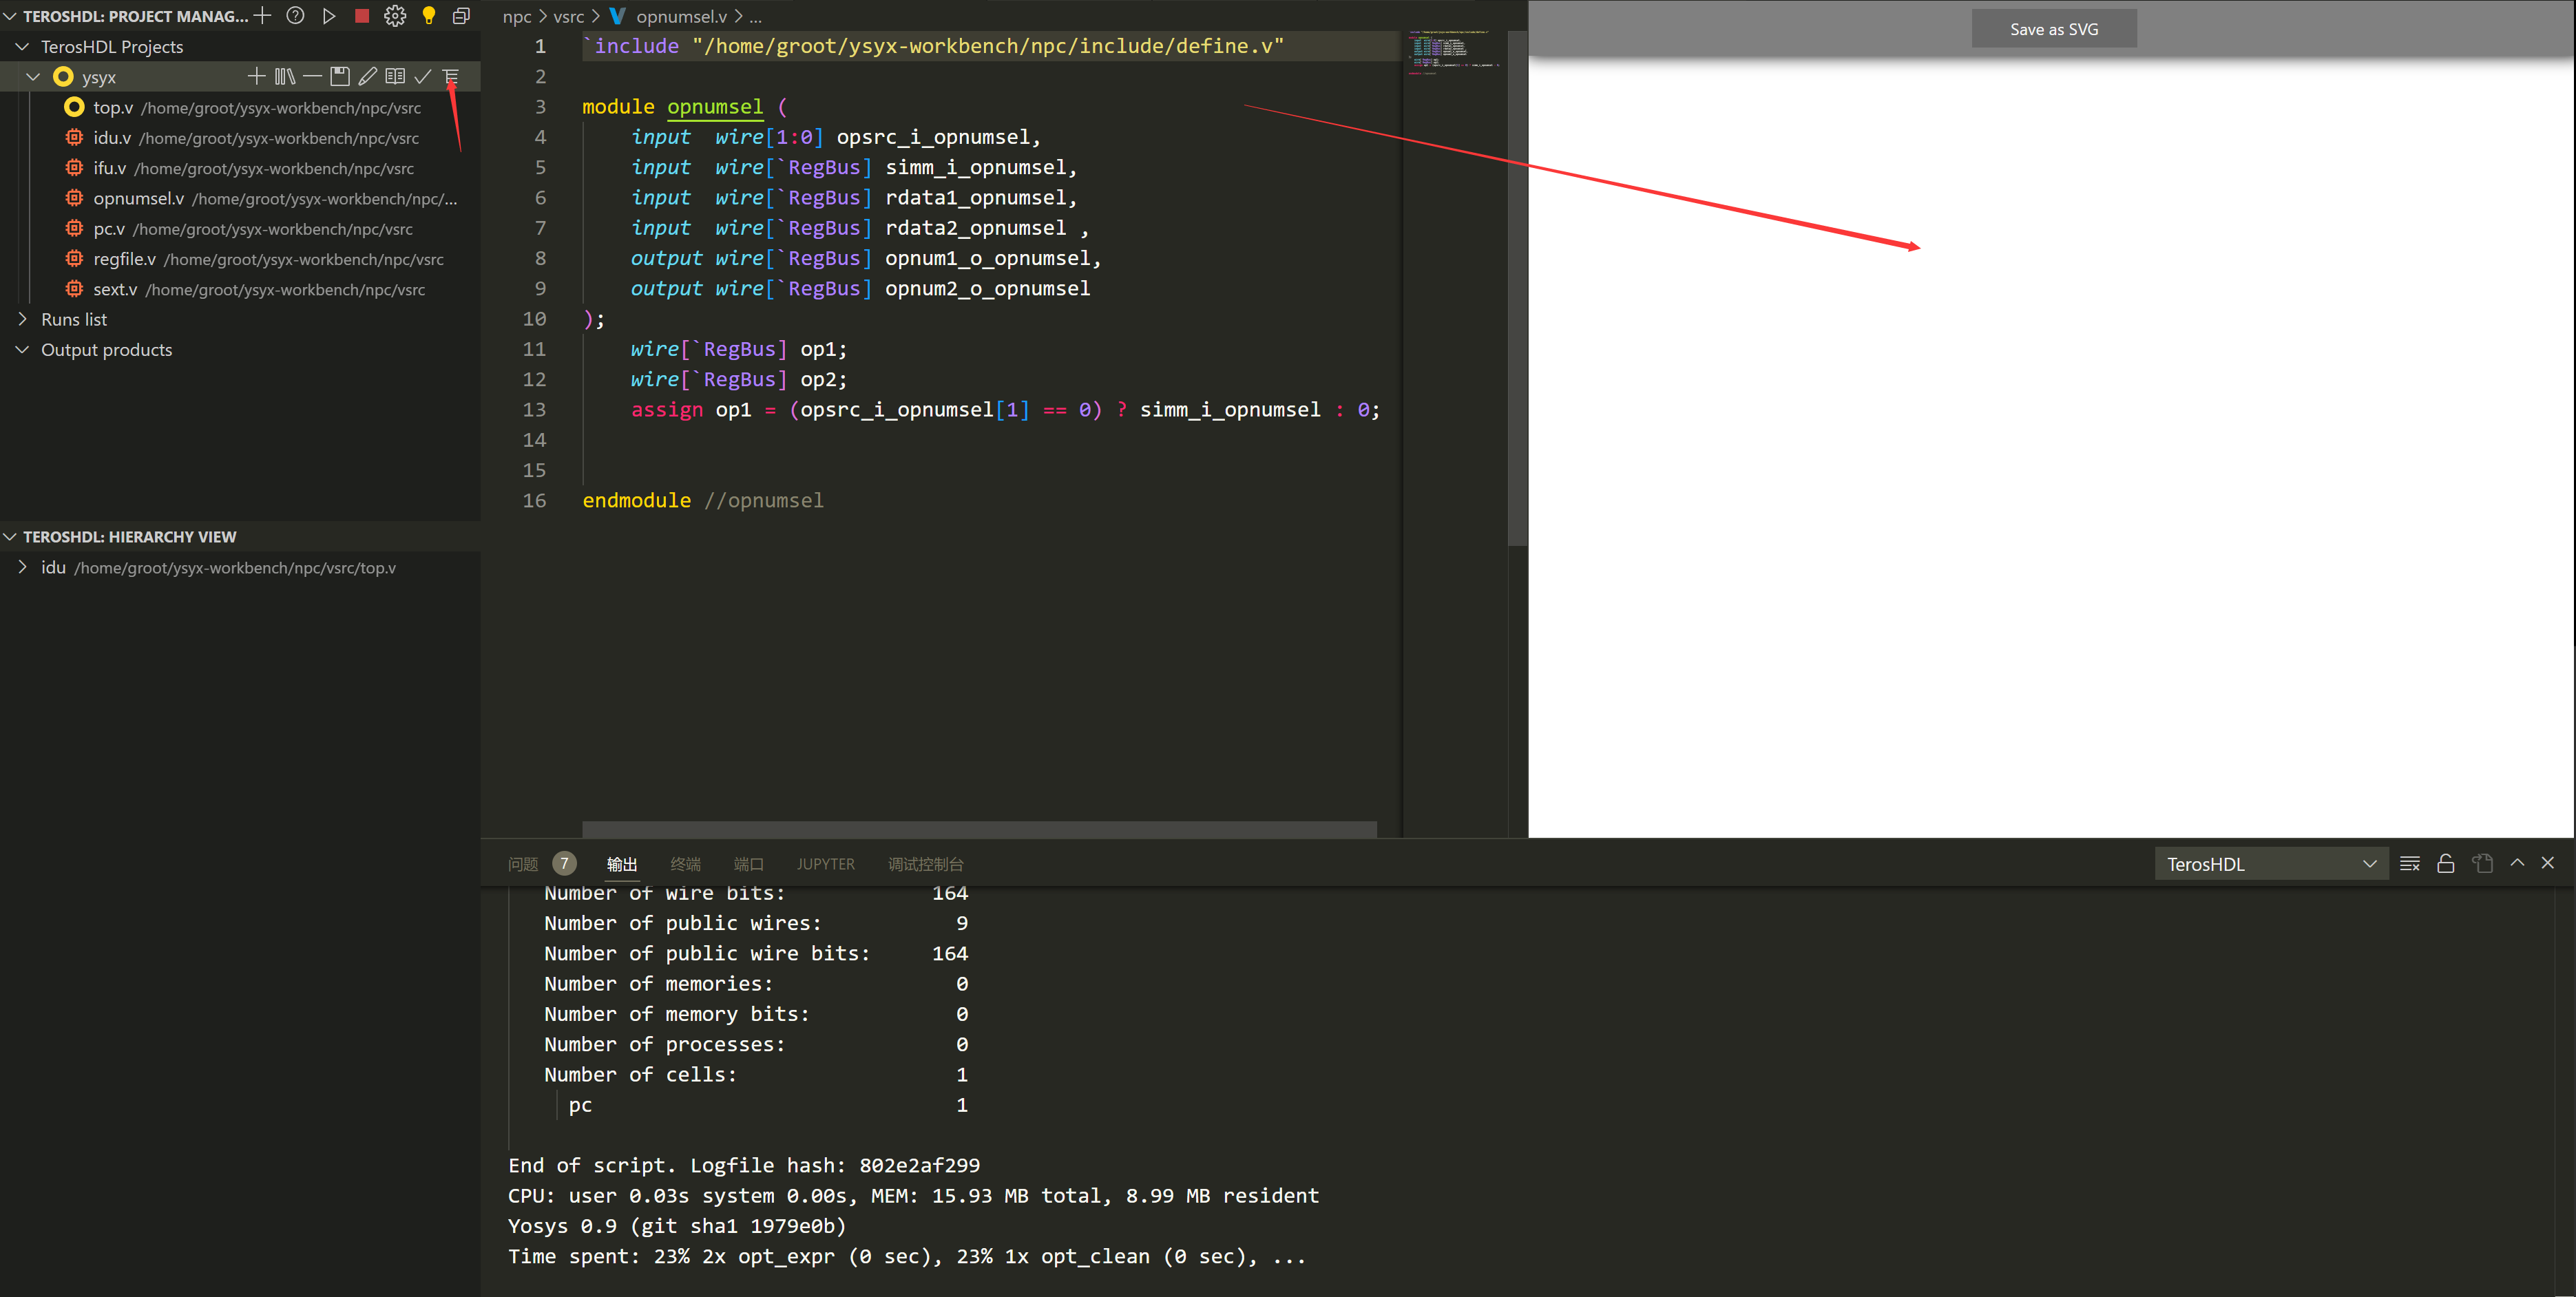Viewport: 2576px width, 1297px height.
Task: Click the open-book documentation icon on ysyx row
Action: (395, 76)
